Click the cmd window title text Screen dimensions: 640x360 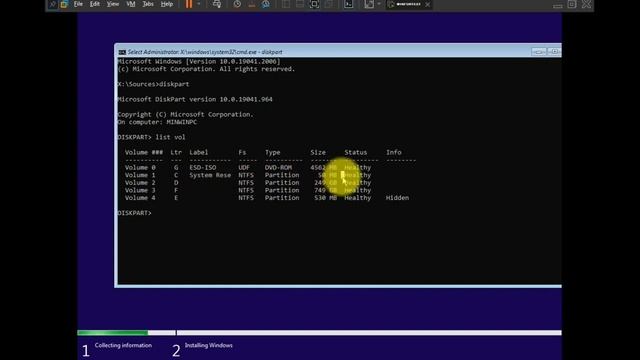205,52
